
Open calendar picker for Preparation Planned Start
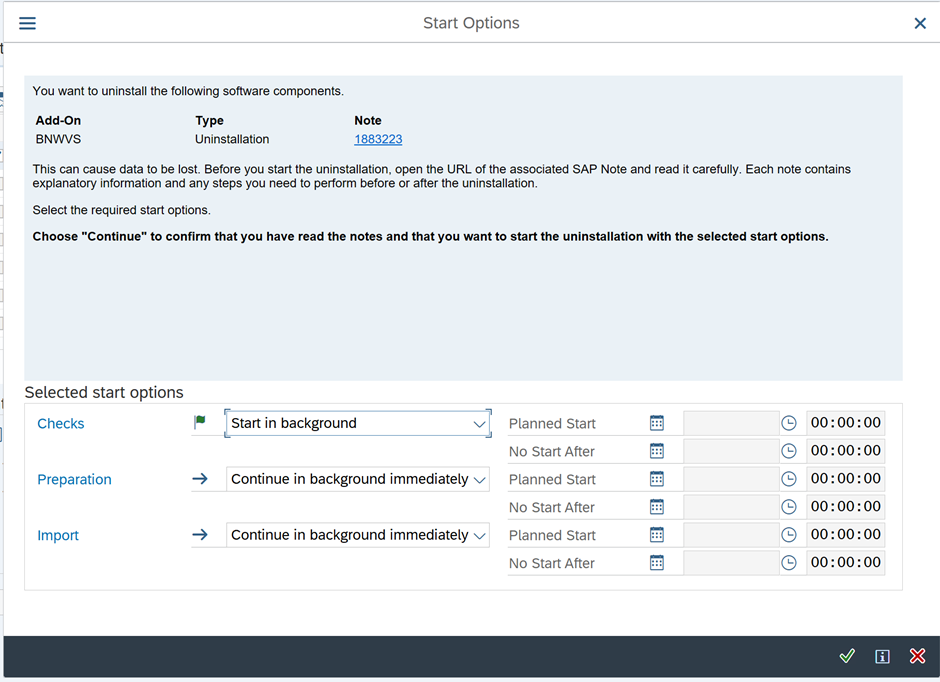(x=657, y=479)
